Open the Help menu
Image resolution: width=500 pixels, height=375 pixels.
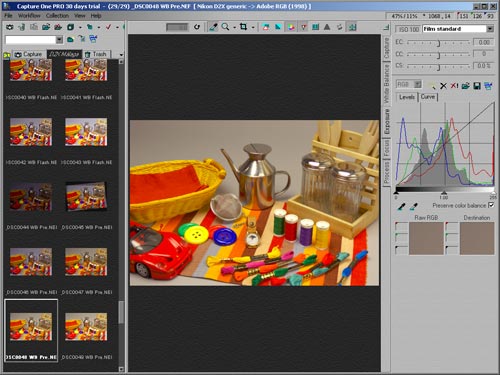tap(96, 16)
